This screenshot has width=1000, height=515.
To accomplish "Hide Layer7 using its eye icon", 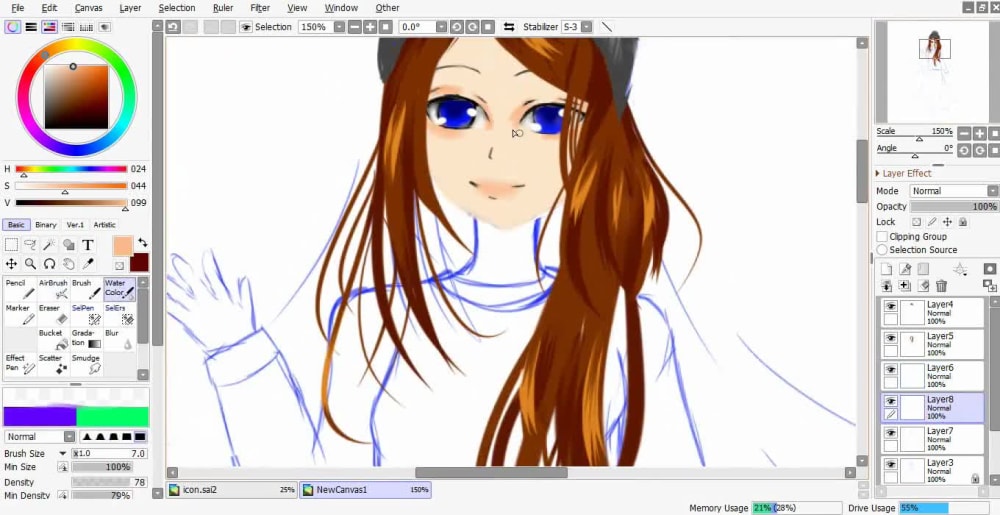I will tap(890, 433).
